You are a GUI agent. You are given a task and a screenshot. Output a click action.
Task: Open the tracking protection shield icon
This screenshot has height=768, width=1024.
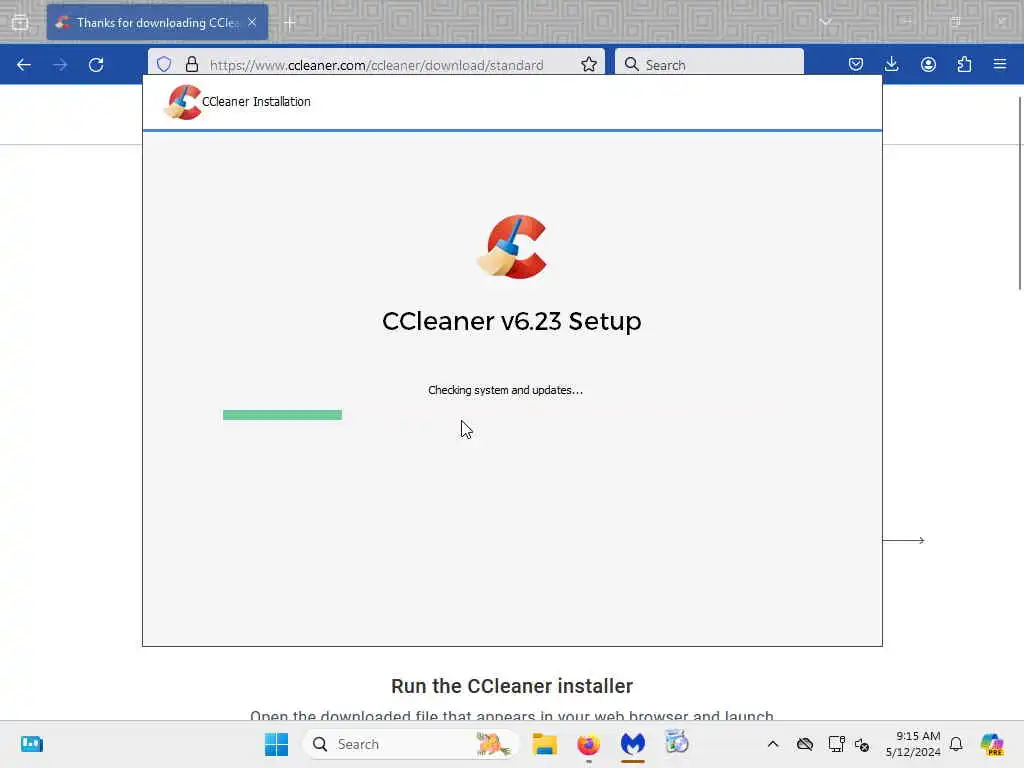(164, 64)
